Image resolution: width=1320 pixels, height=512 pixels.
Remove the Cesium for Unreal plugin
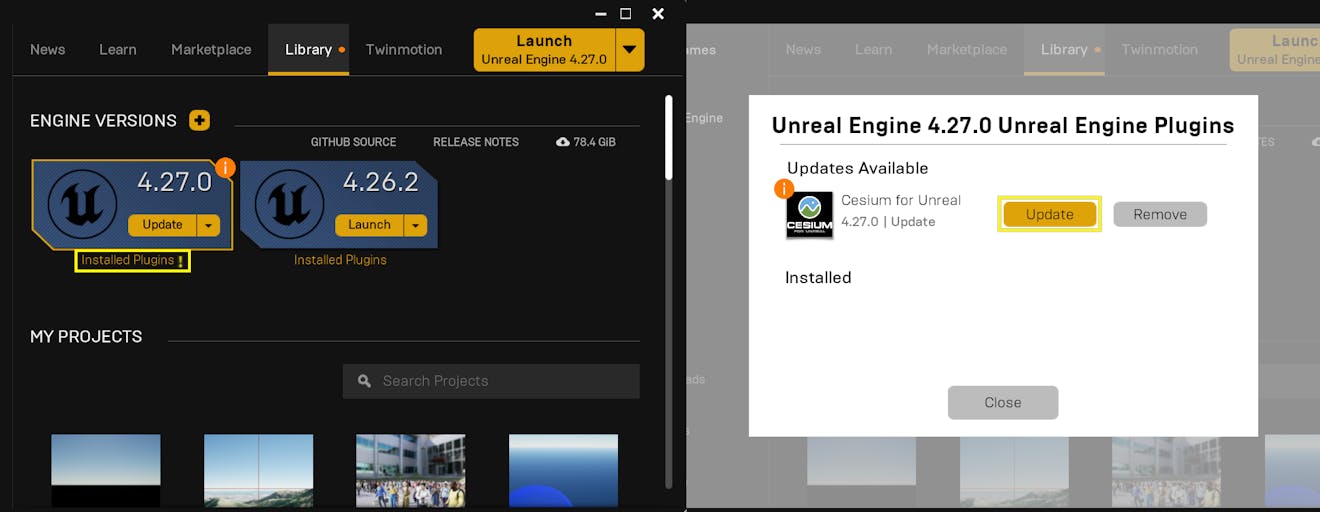1160,214
